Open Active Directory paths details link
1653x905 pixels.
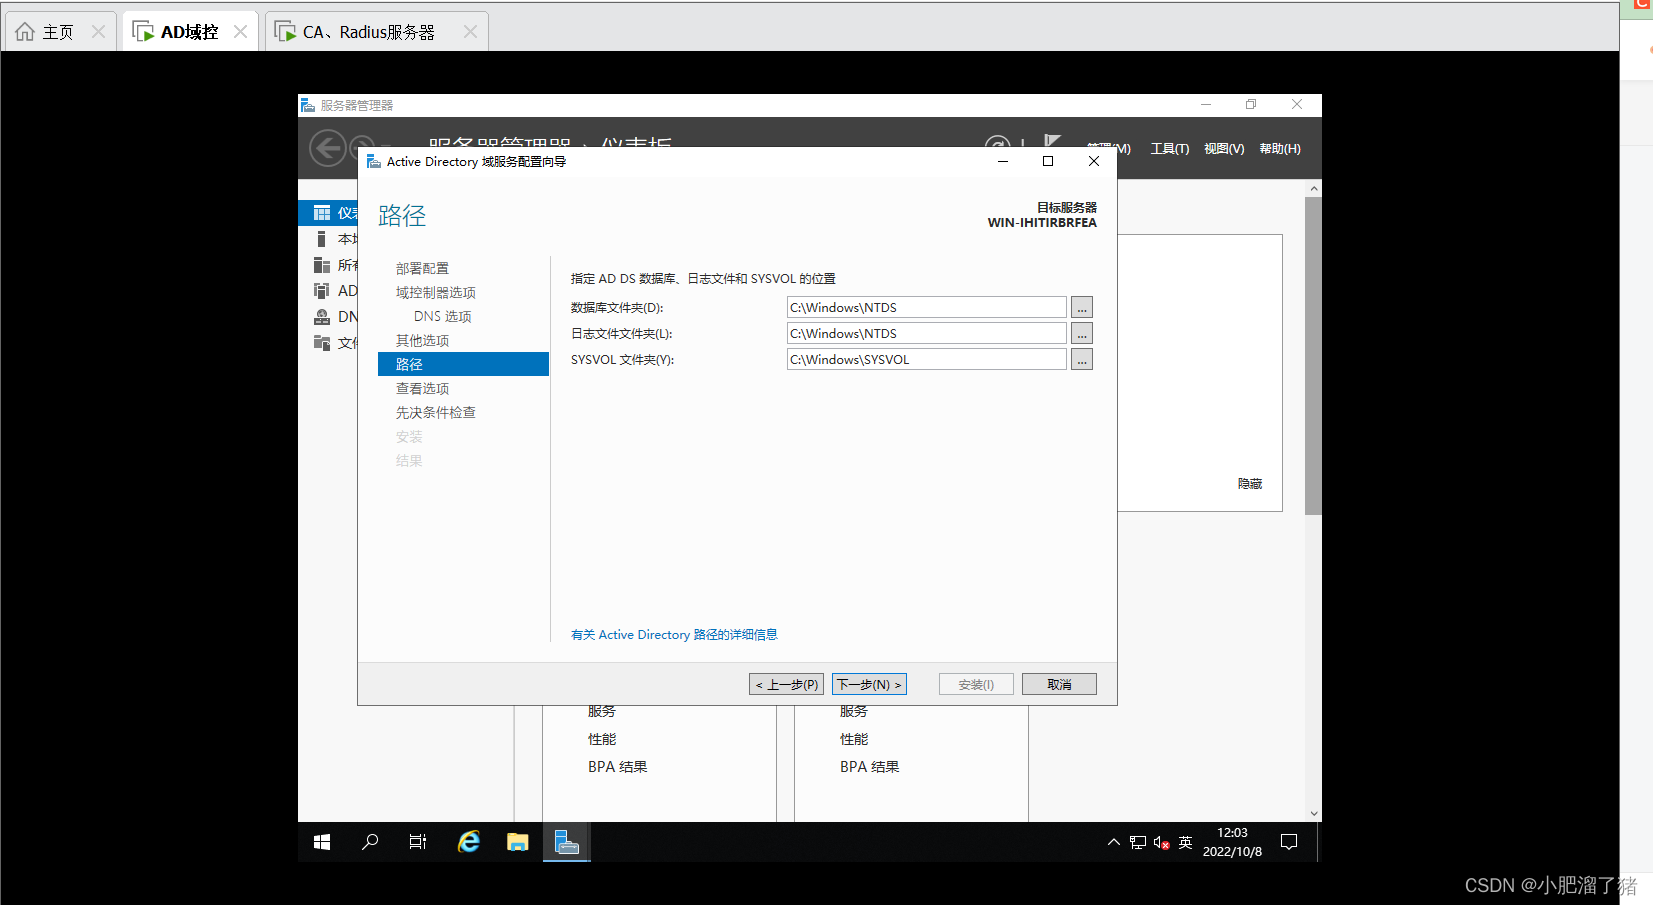674,635
